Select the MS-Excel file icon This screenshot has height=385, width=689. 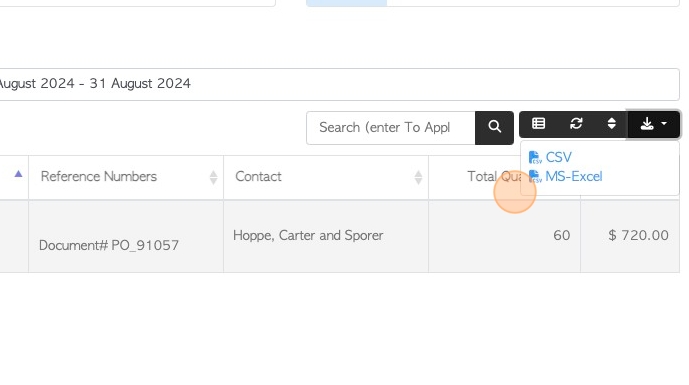pos(535,177)
